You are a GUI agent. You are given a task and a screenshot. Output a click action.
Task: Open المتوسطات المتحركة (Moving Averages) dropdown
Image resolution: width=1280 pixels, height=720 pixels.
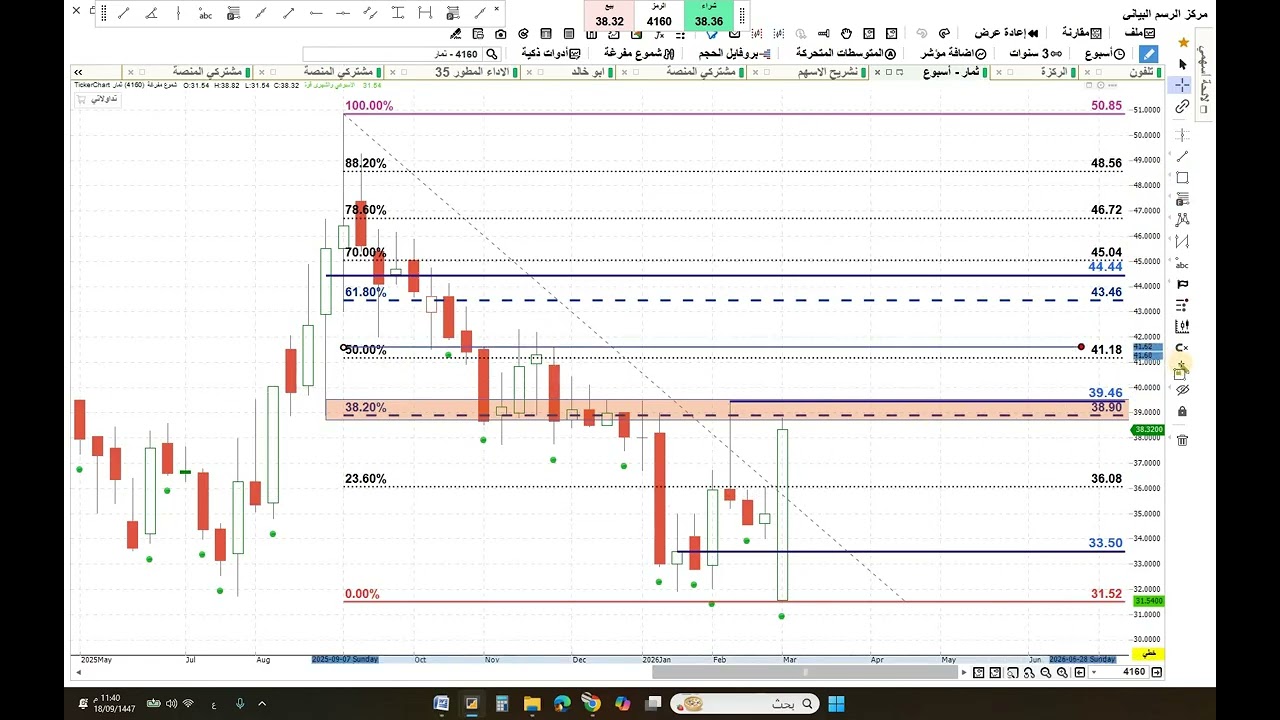[846, 54]
